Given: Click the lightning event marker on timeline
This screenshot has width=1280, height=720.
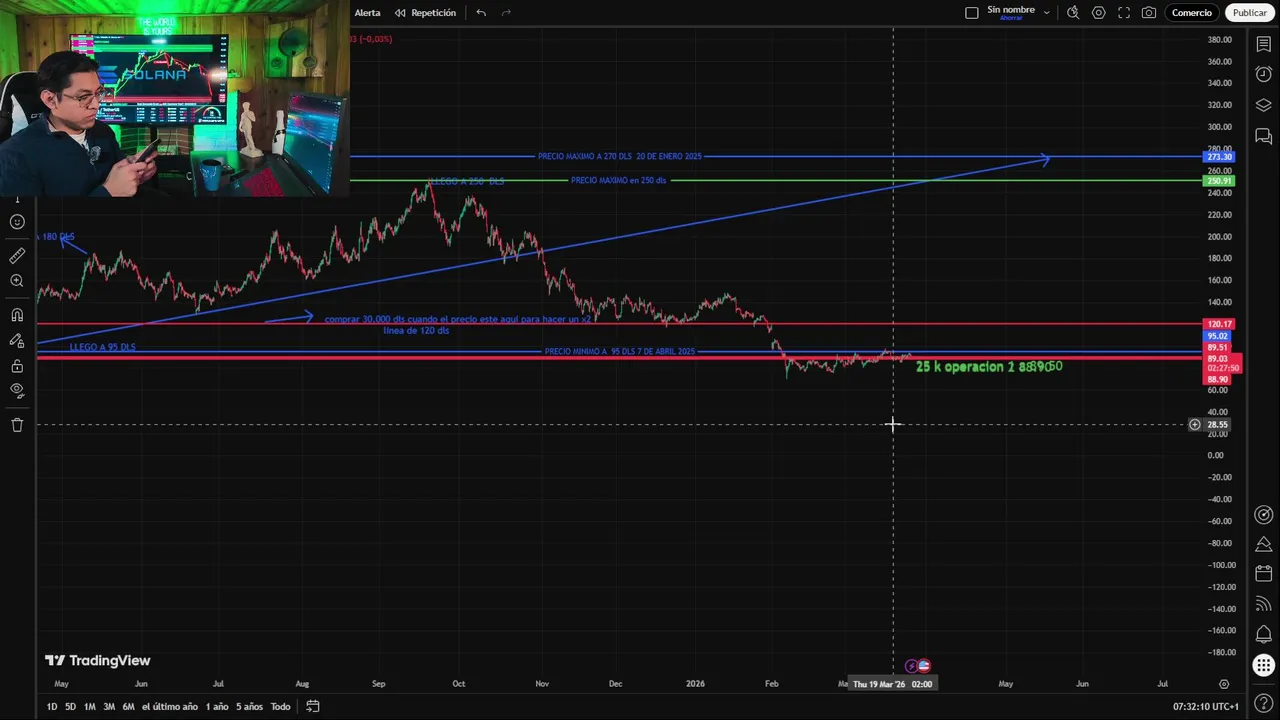Looking at the screenshot, I should pos(911,666).
